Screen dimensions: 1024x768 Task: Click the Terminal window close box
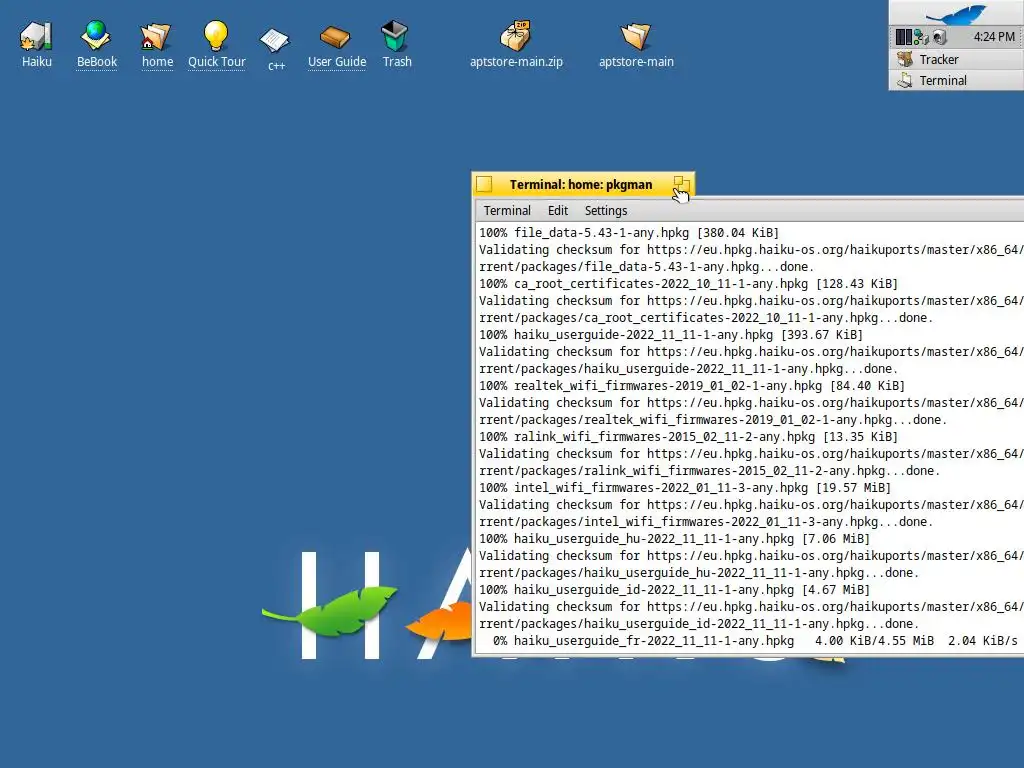click(x=484, y=184)
